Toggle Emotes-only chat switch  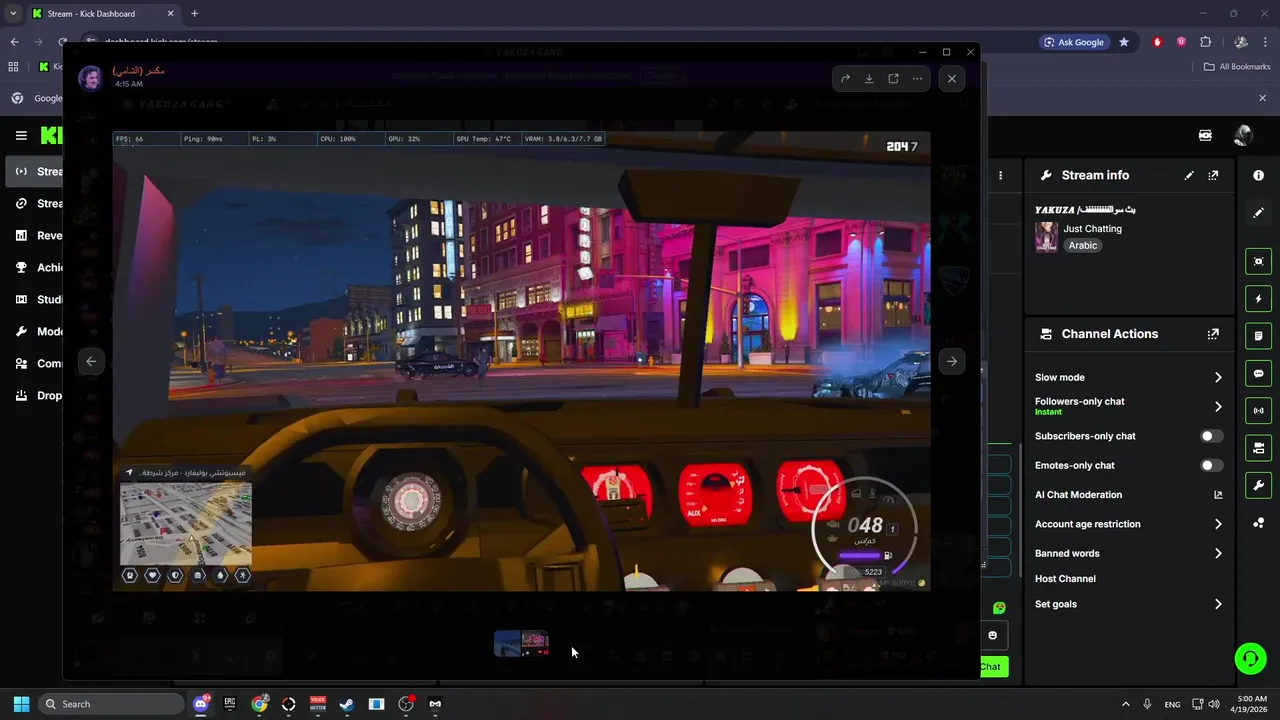[1211, 465]
